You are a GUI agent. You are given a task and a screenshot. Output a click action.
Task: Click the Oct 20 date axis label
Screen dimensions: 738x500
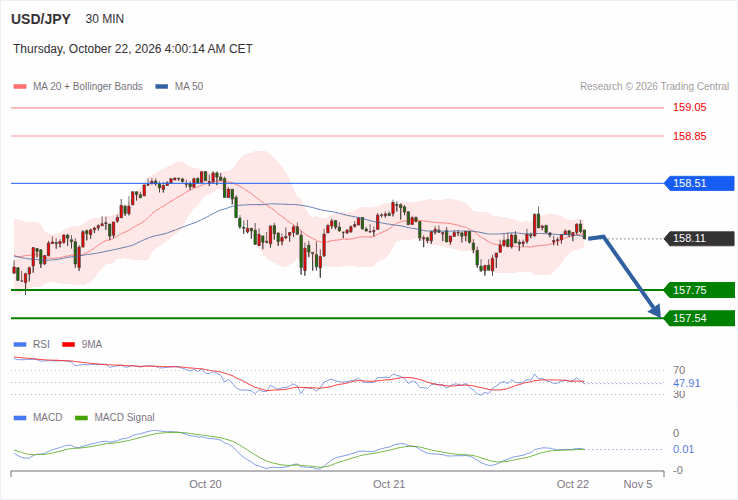click(x=205, y=484)
